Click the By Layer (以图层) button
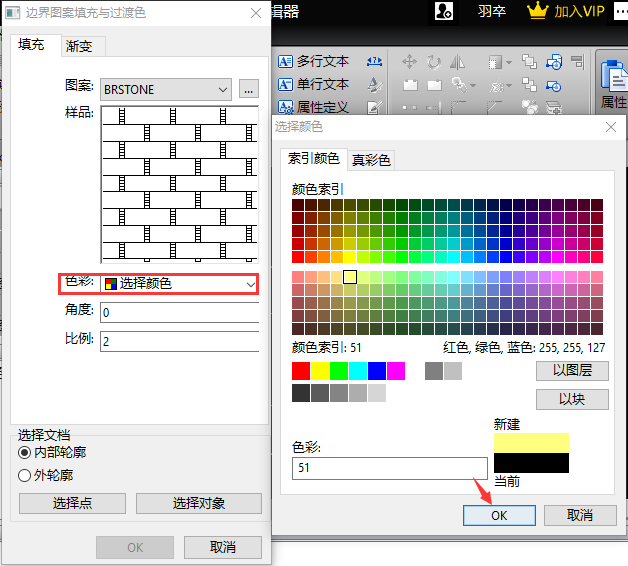 click(x=572, y=371)
